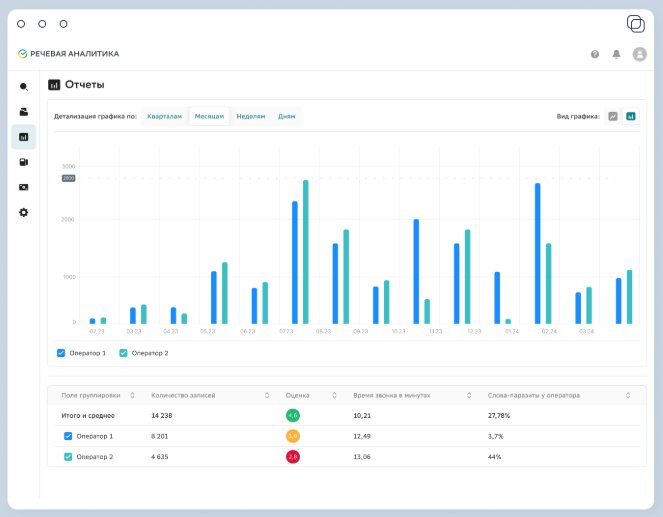Click the red rating badge of Оператор 2
This screenshot has height=517, width=663.
pyautogui.click(x=293, y=457)
